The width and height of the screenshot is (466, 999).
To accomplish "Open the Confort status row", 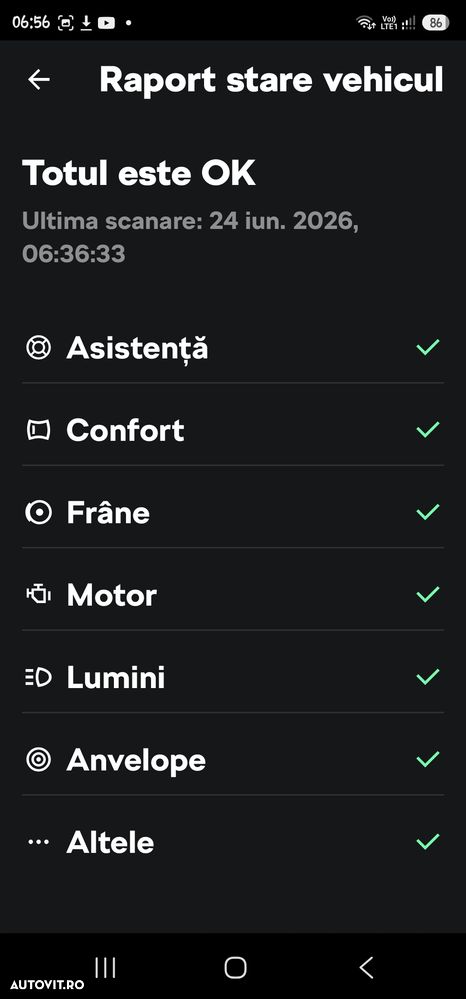I will (x=233, y=431).
